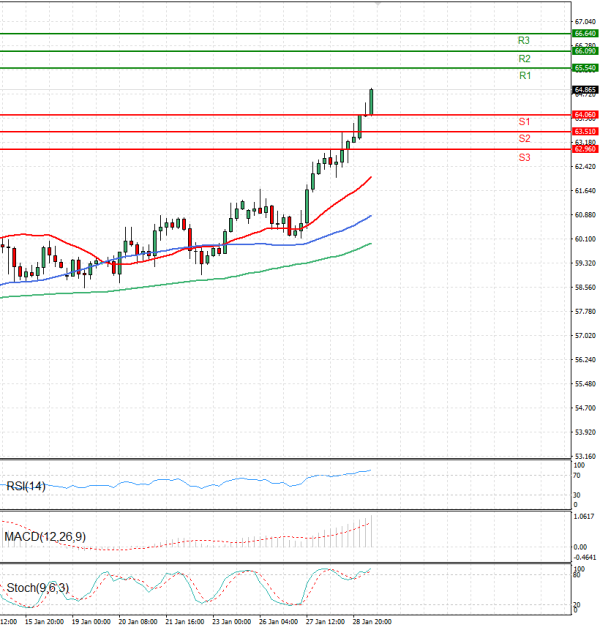Screen dimensions: 600x630
Task: Click the Stoch(9,6,3) indicator label
Action: (x=39, y=587)
